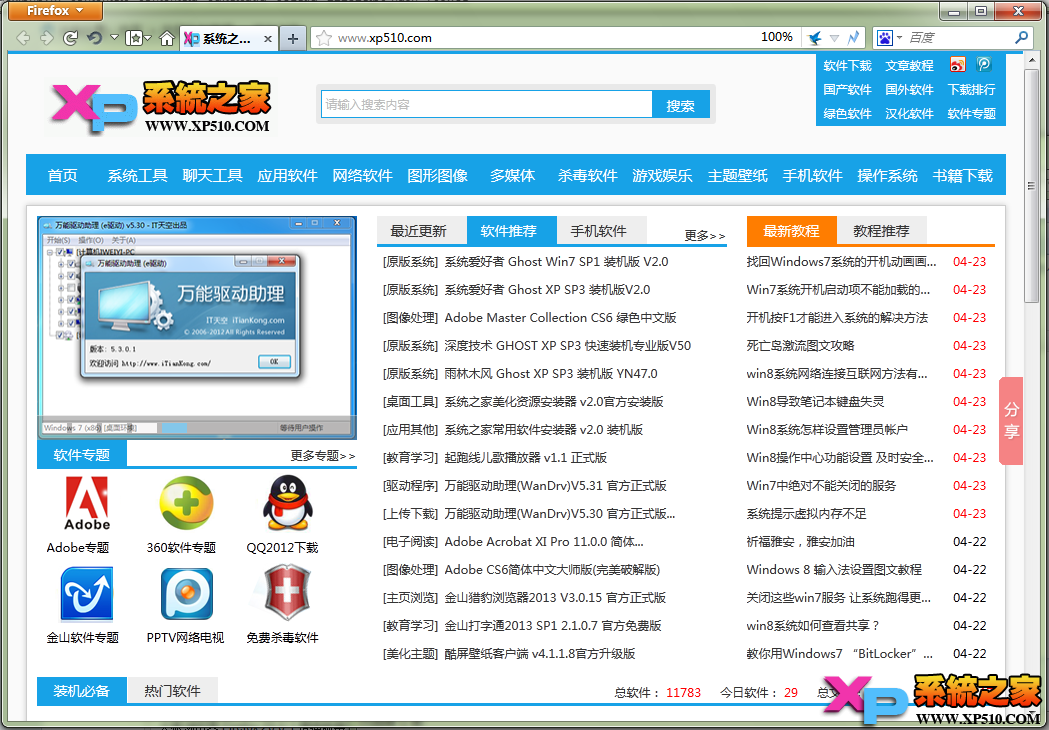Click the 100% zoom indicator

pyautogui.click(x=777, y=37)
